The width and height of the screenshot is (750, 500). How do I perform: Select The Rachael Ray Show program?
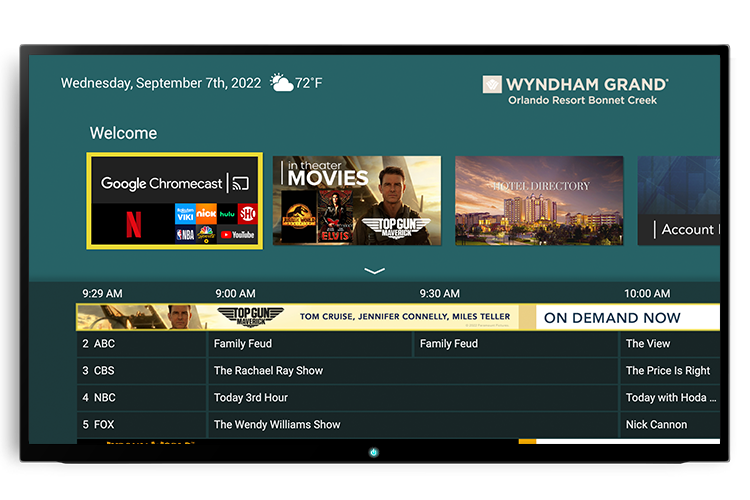point(413,371)
